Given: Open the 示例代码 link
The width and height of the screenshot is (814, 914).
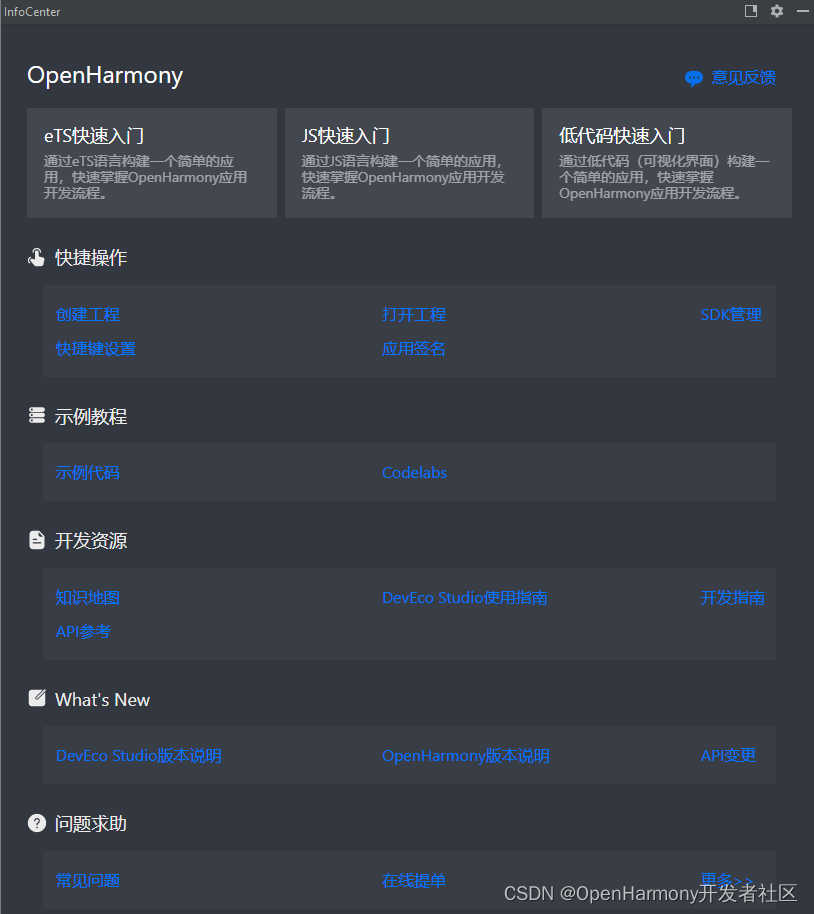Looking at the screenshot, I should 87,473.
